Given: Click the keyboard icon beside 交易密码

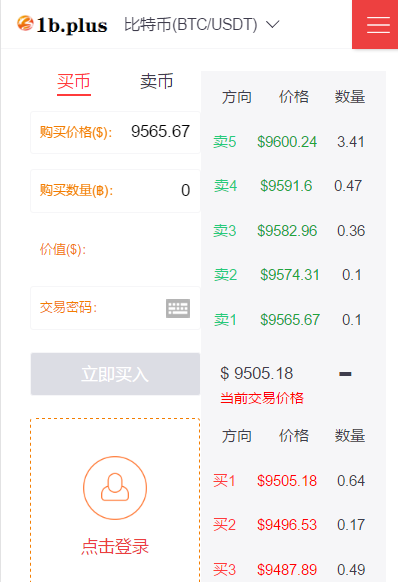Looking at the screenshot, I should 178,308.
